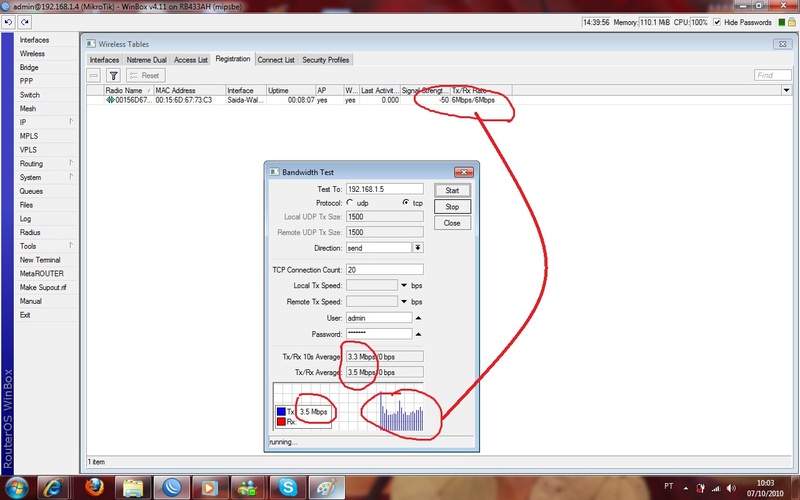Collapse the Password field arrow
Image resolution: width=800 pixels, height=500 pixels.
point(418,334)
